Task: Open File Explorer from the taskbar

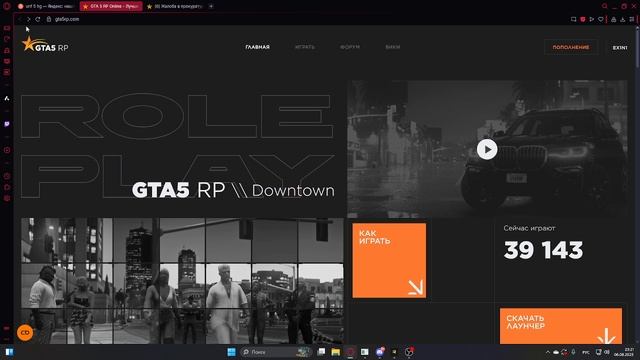Action: pyautogui.click(x=336, y=352)
